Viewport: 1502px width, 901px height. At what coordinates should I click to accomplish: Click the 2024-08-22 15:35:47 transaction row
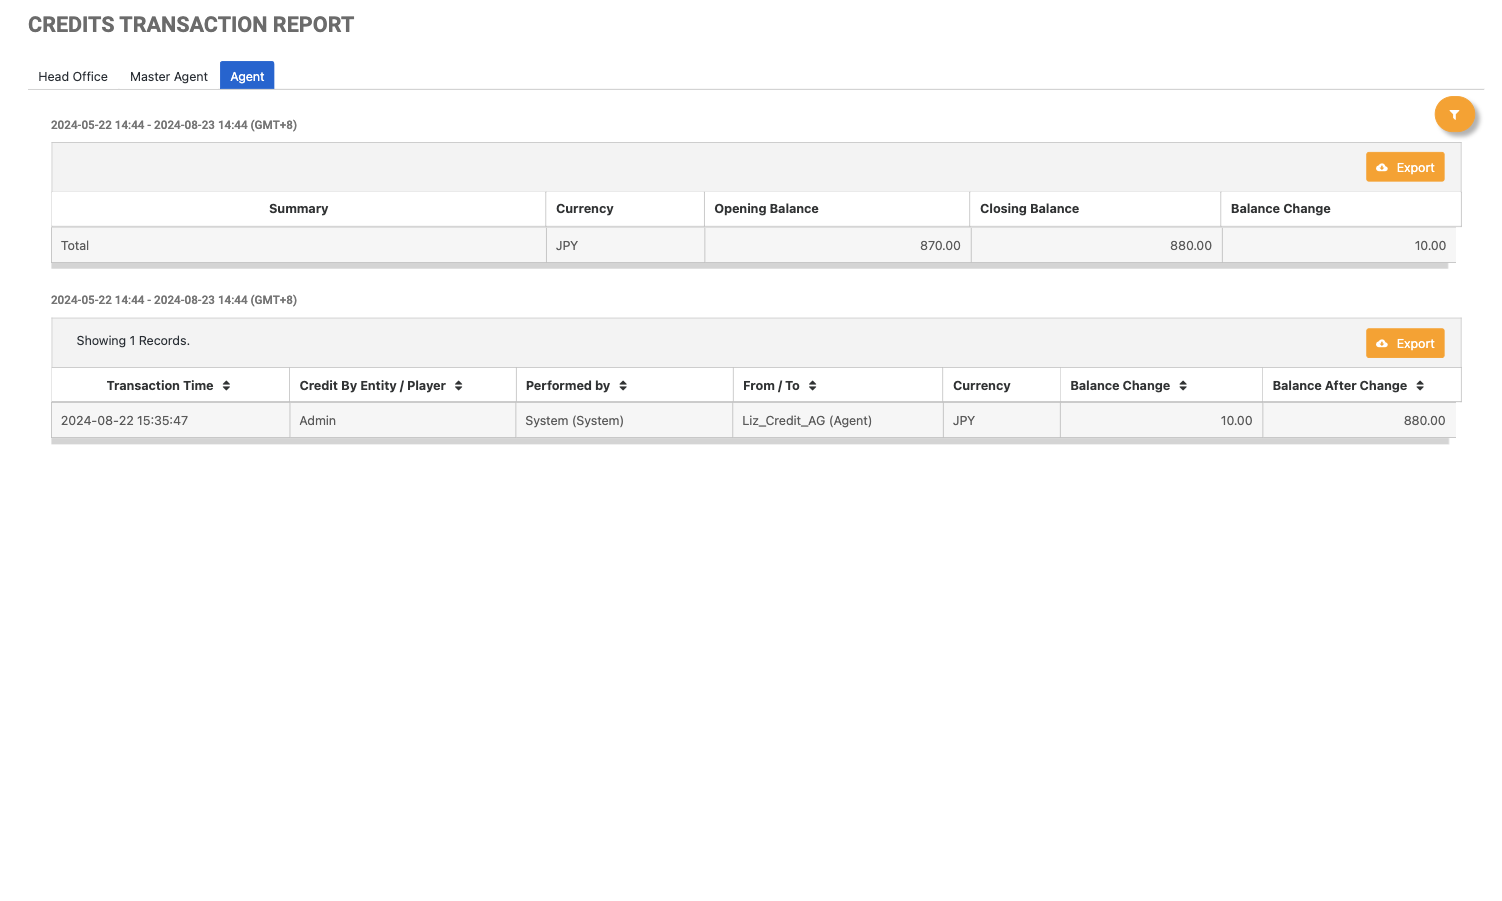pyautogui.click(x=125, y=421)
